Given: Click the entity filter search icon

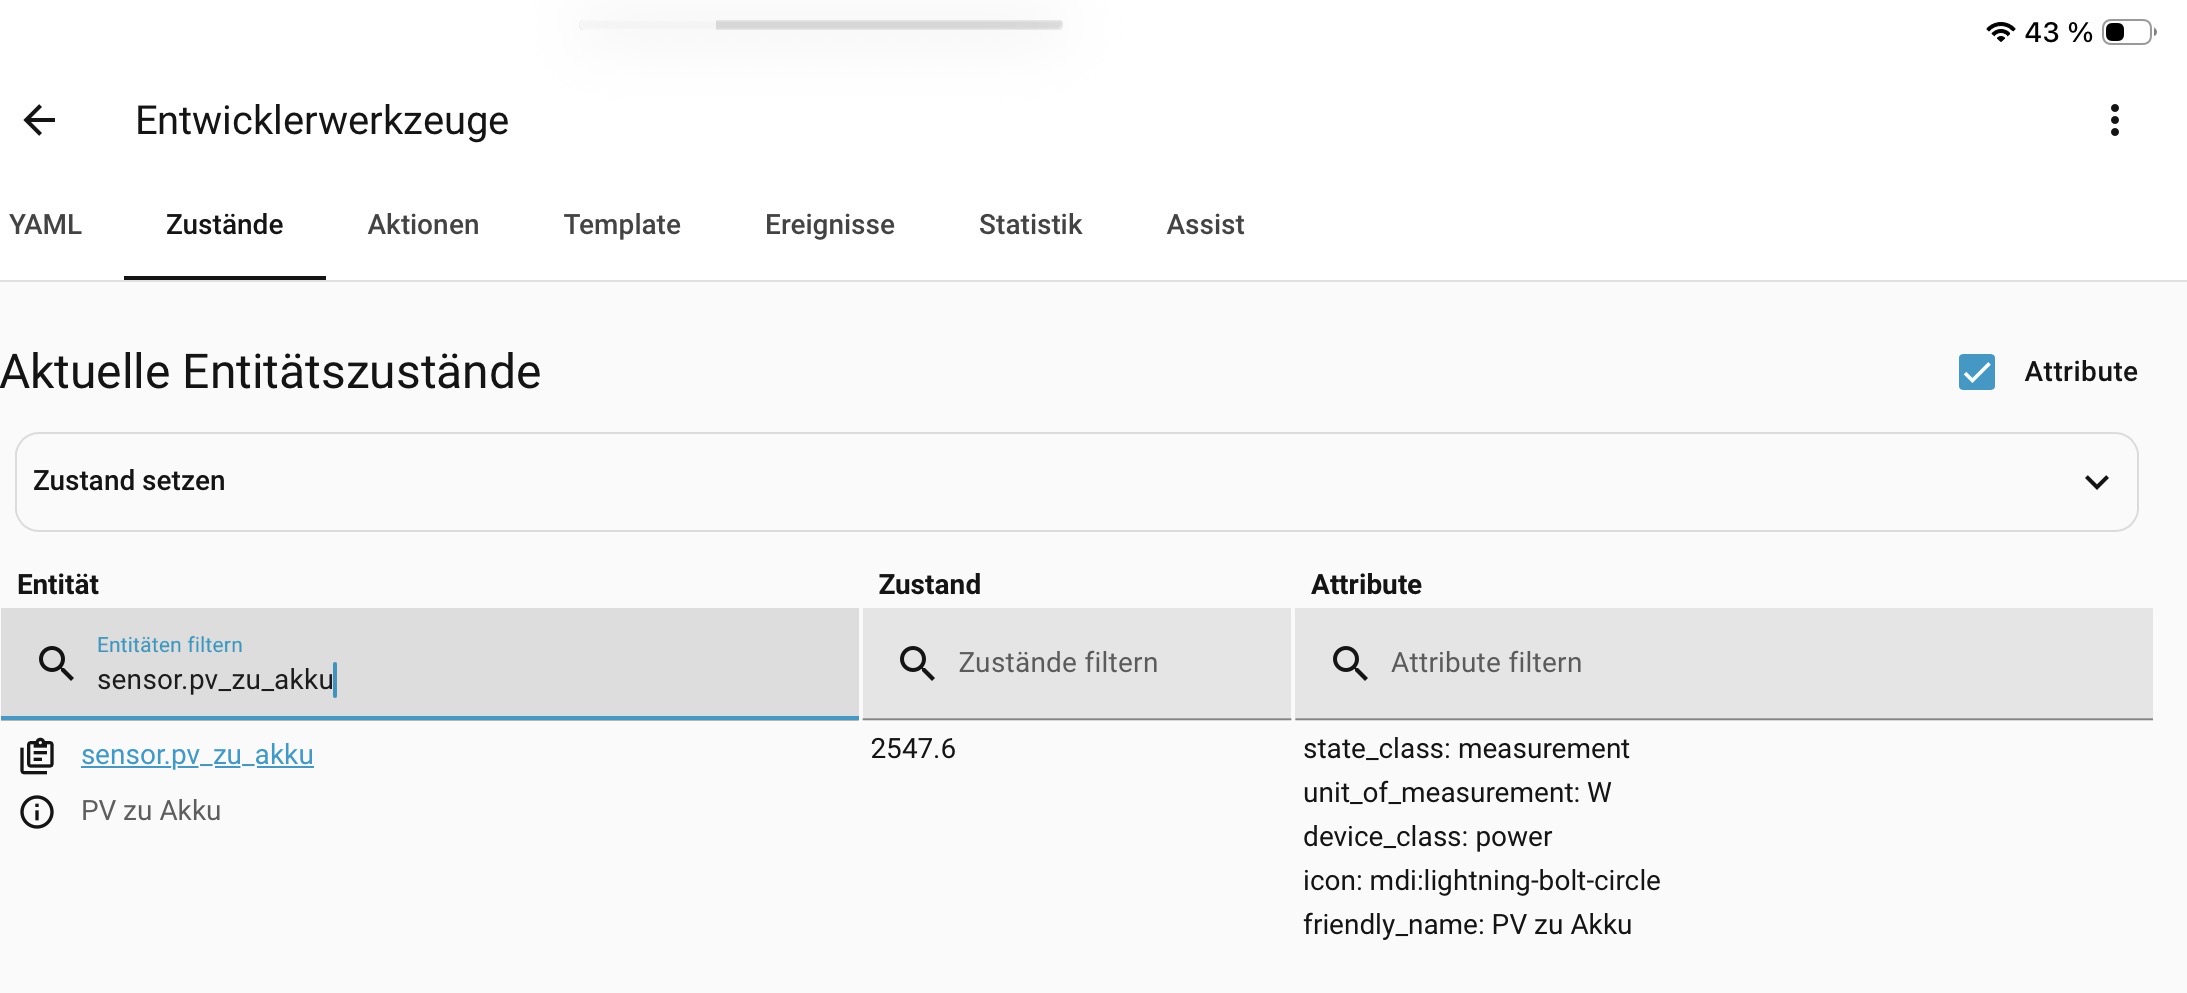Looking at the screenshot, I should click(56, 663).
